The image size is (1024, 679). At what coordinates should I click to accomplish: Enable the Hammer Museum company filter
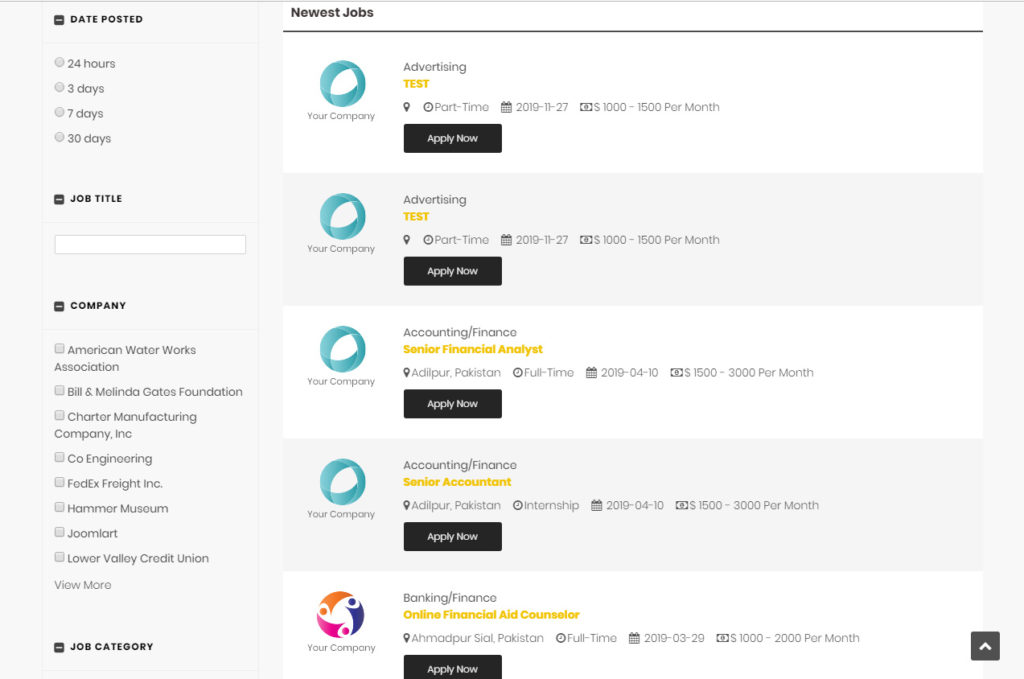pos(60,508)
